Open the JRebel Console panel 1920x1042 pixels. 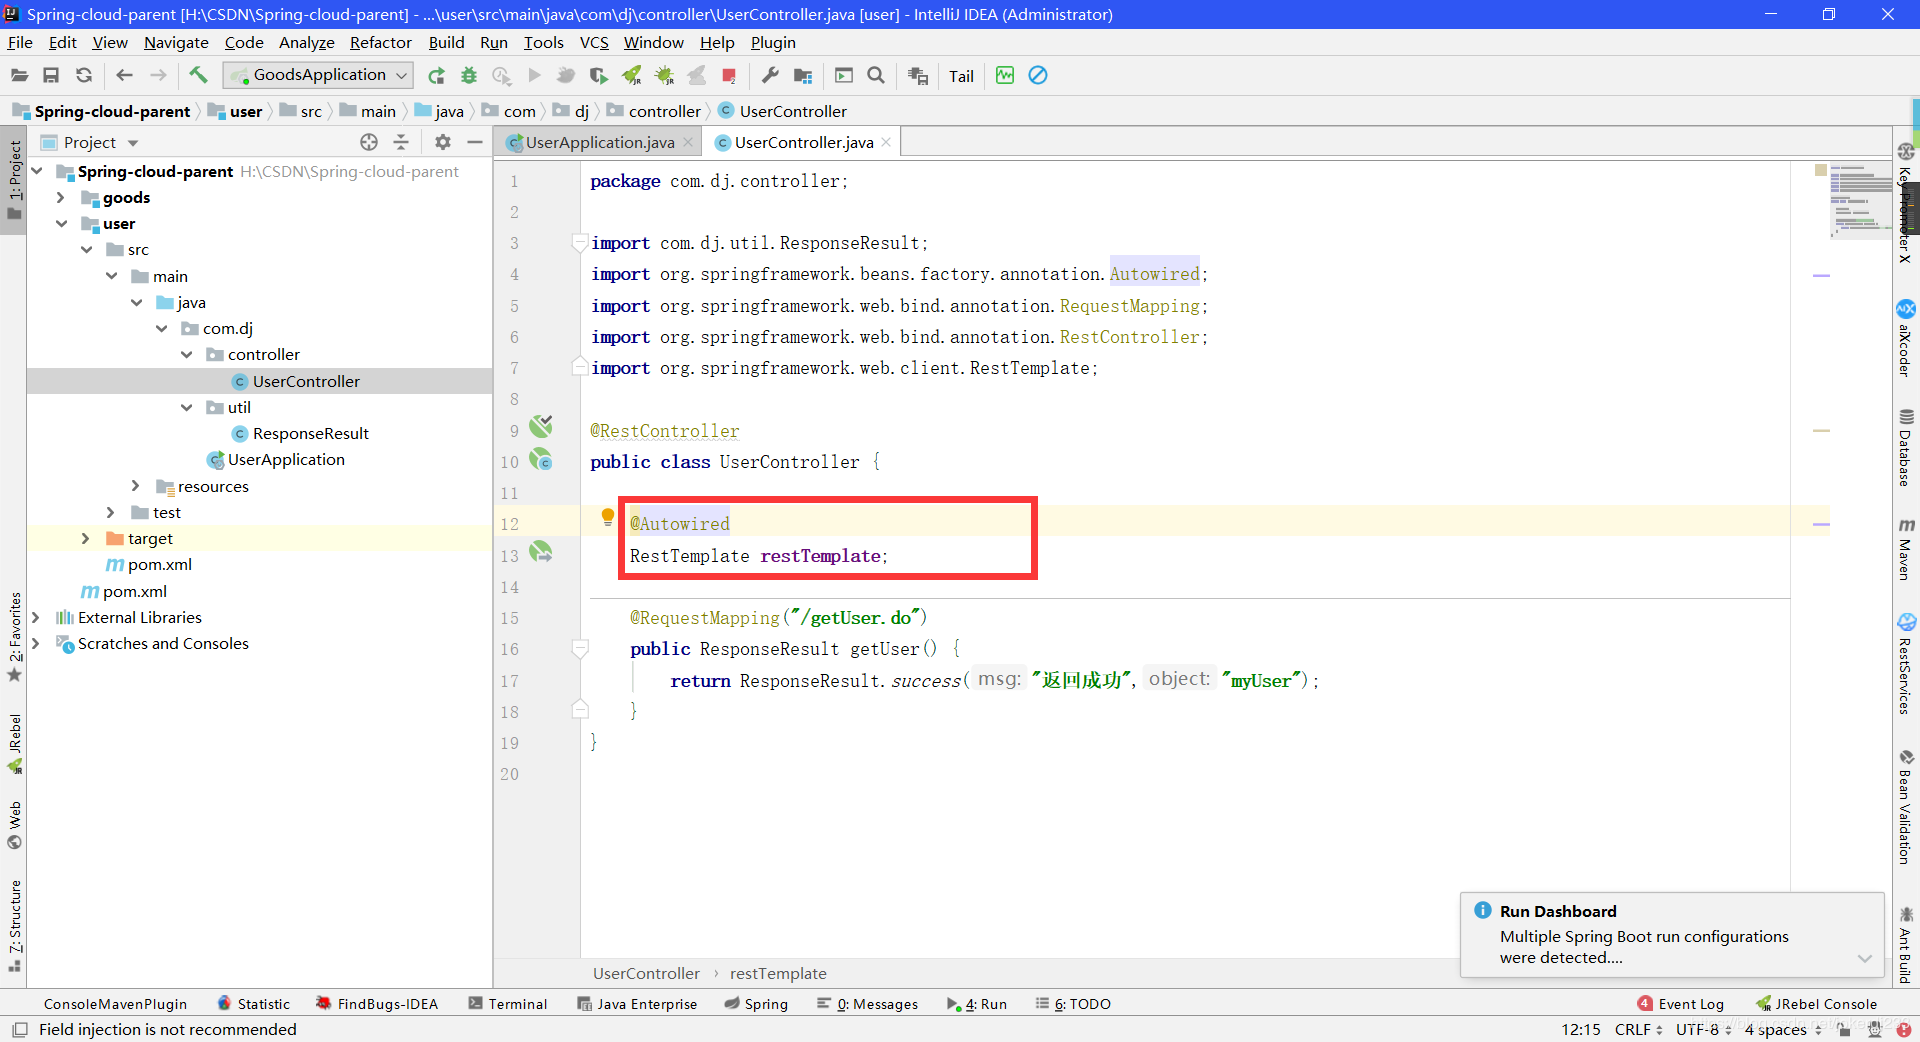[x=1817, y=1004]
